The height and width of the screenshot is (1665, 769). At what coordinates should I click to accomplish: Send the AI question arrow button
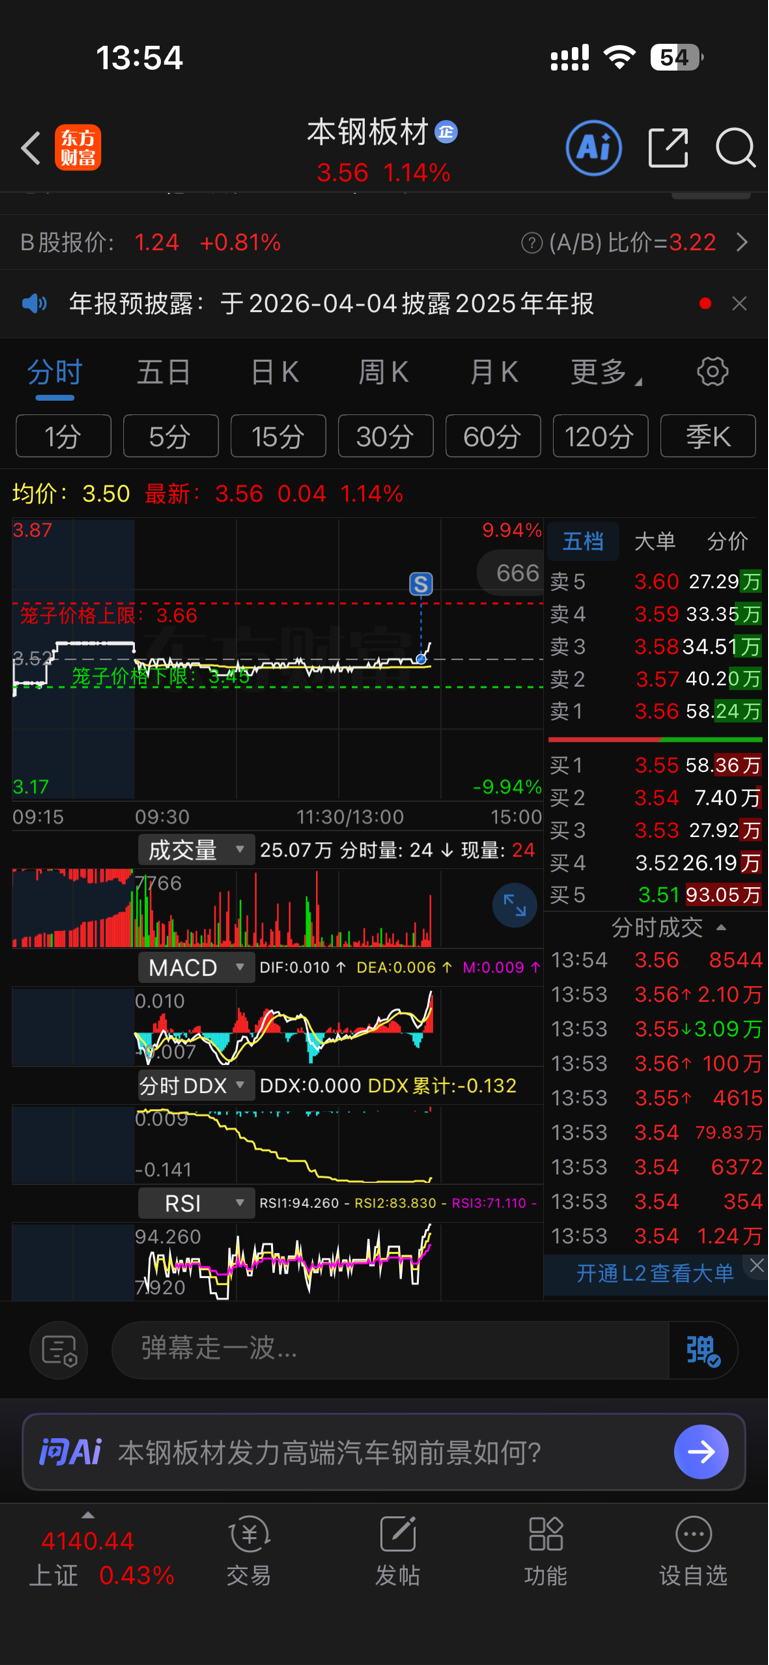point(701,1451)
